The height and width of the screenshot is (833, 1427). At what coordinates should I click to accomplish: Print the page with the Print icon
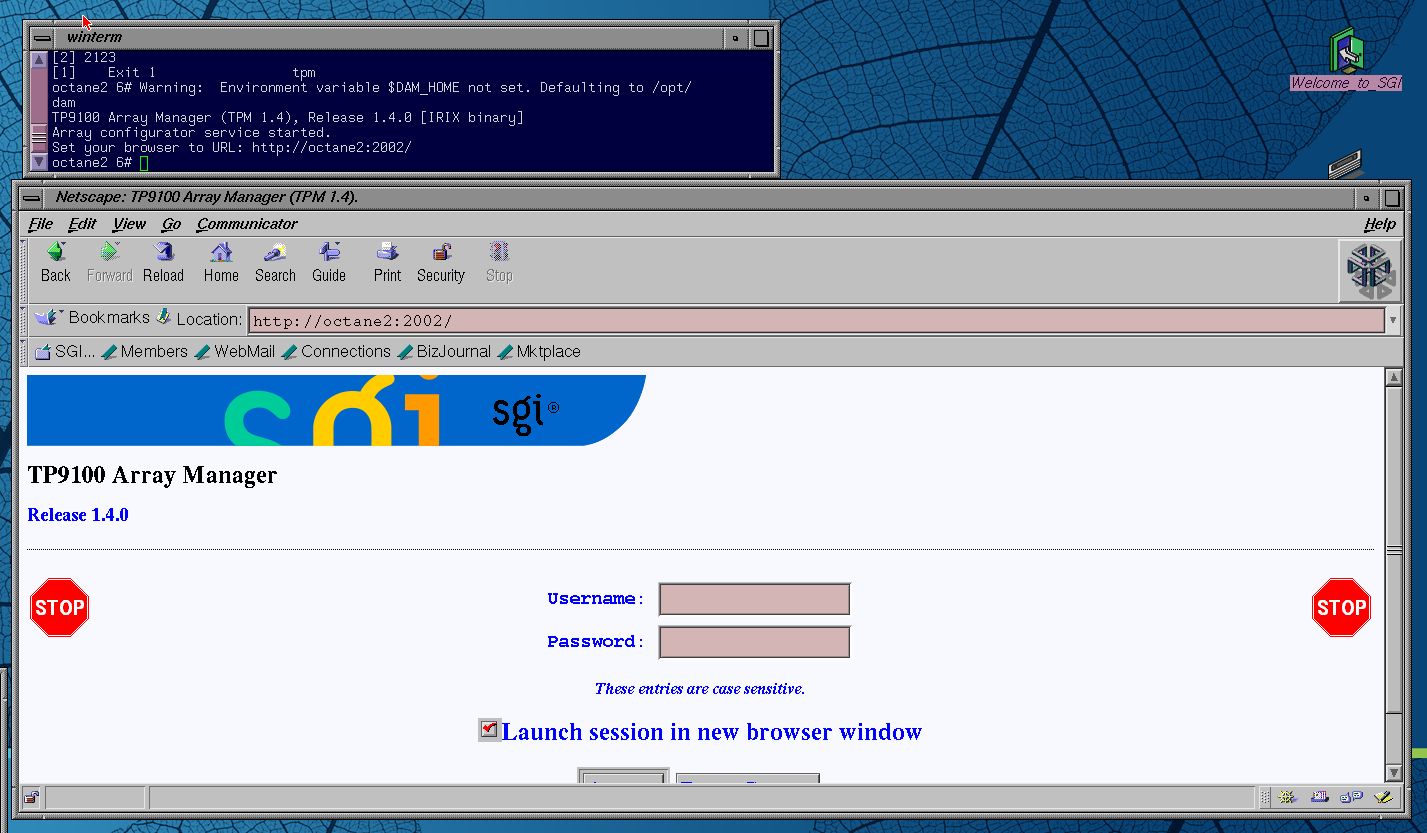(387, 263)
